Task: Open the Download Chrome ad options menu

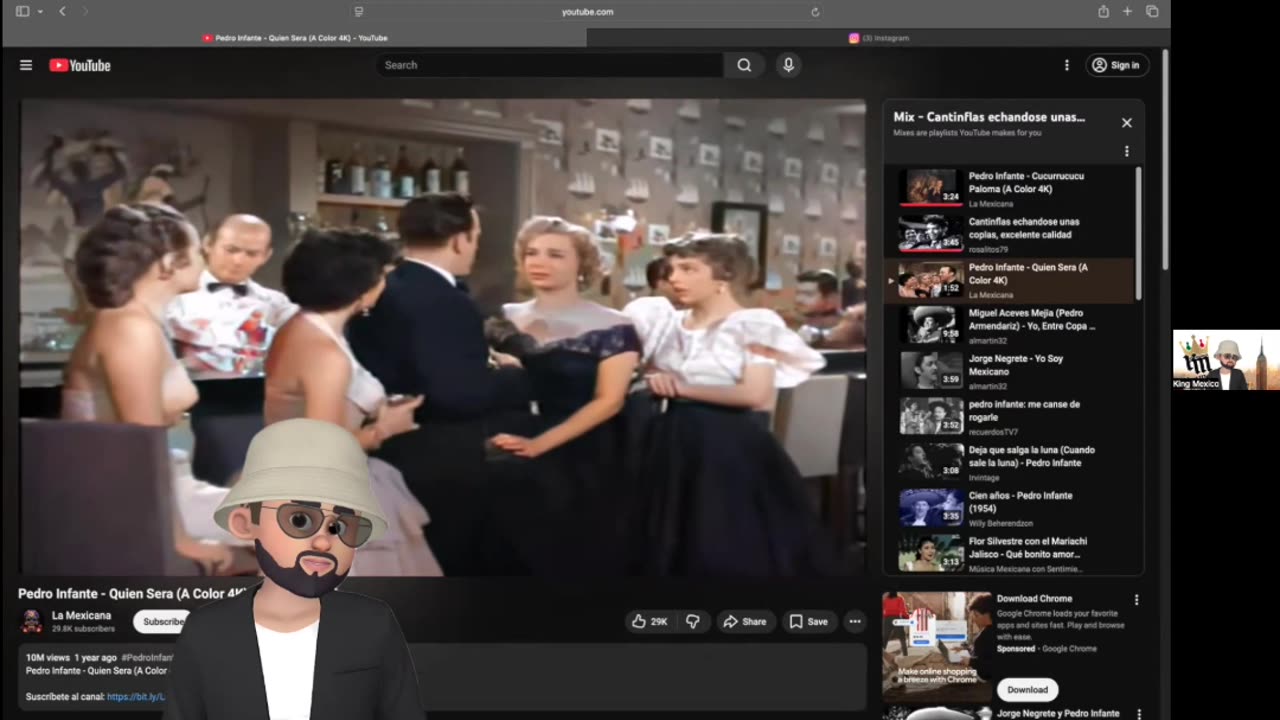Action: click(1136, 600)
